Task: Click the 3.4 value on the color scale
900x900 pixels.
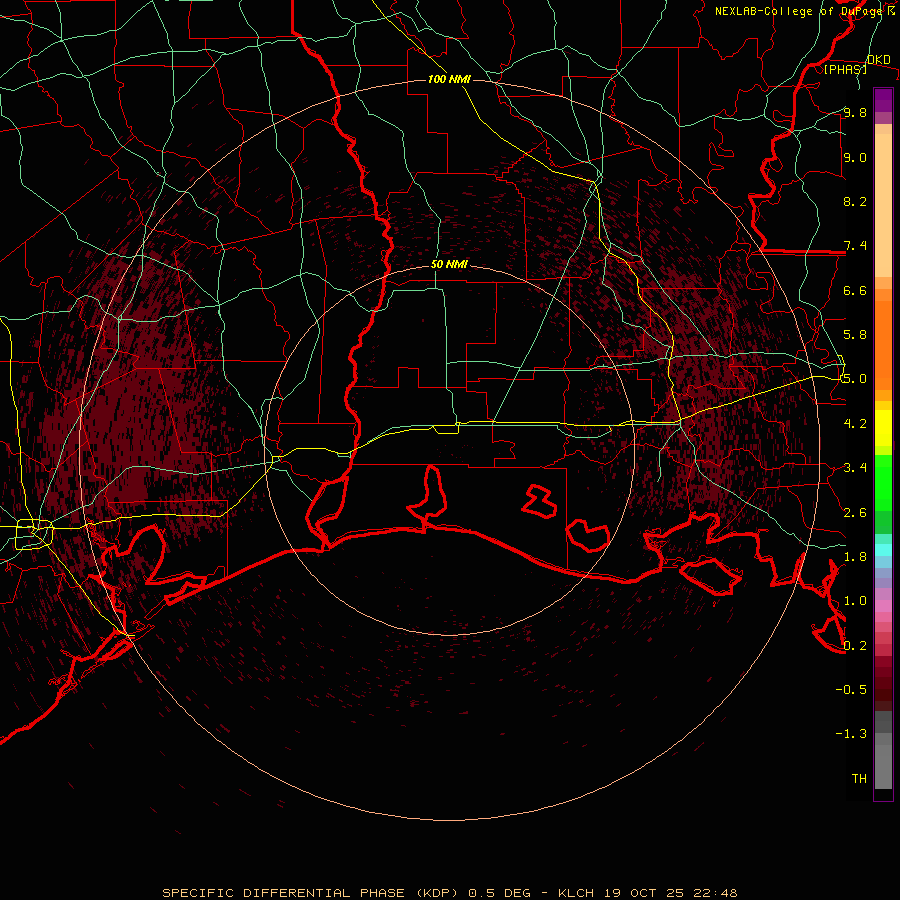Action: tap(855, 468)
